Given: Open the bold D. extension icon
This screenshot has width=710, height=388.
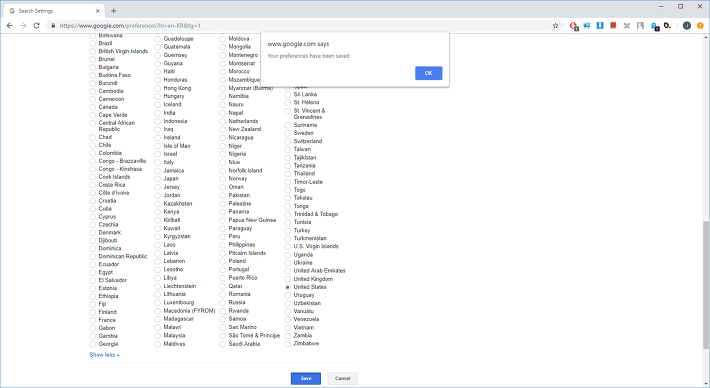Looking at the screenshot, I should (667, 26).
